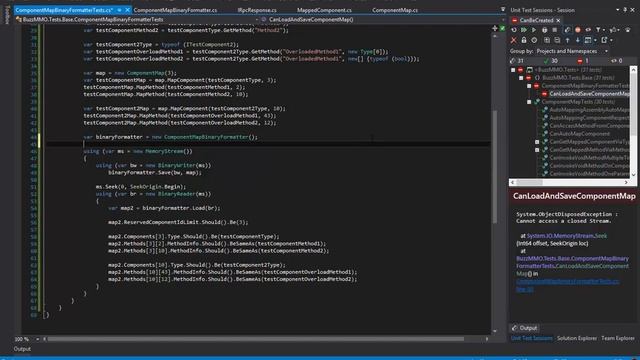Click the editor horizontal scrollbar
Screen dimensions: 640x360
pos(256,339)
